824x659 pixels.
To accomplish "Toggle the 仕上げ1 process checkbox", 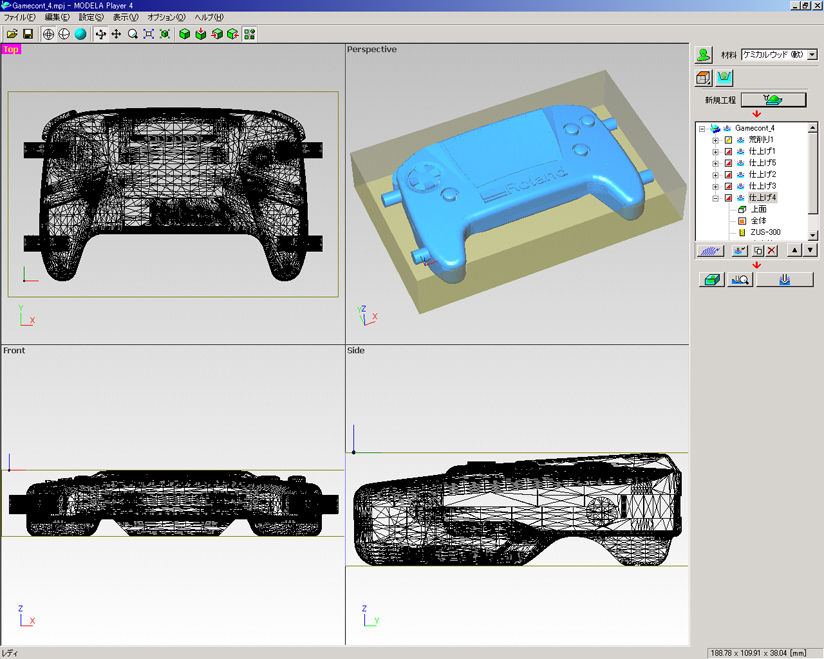I will (x=727, y=151).
